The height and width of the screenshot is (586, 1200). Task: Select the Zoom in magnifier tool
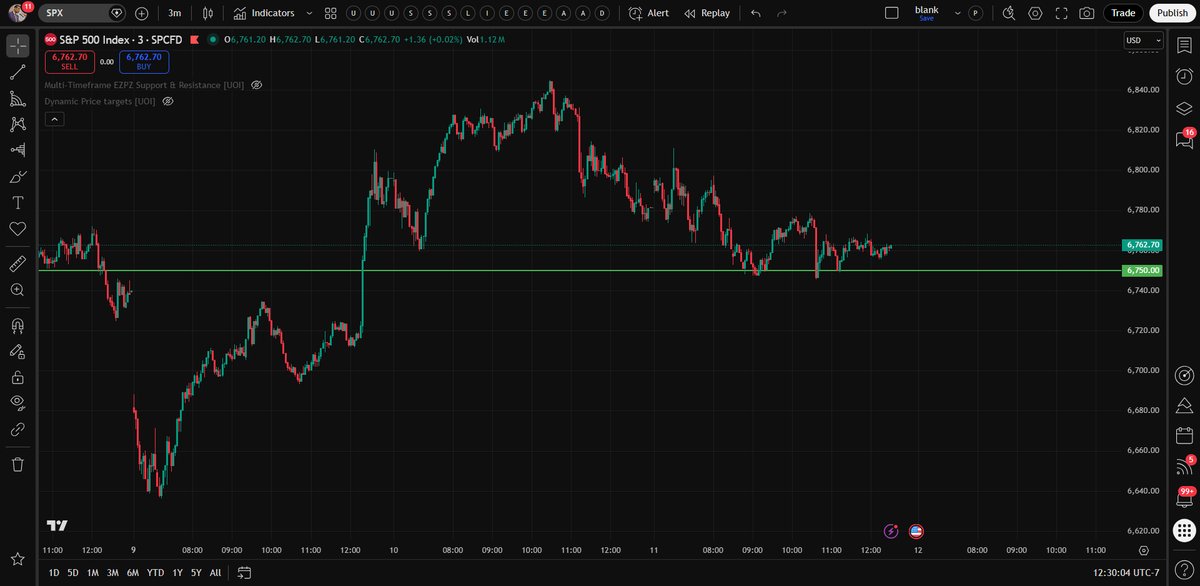17,290
